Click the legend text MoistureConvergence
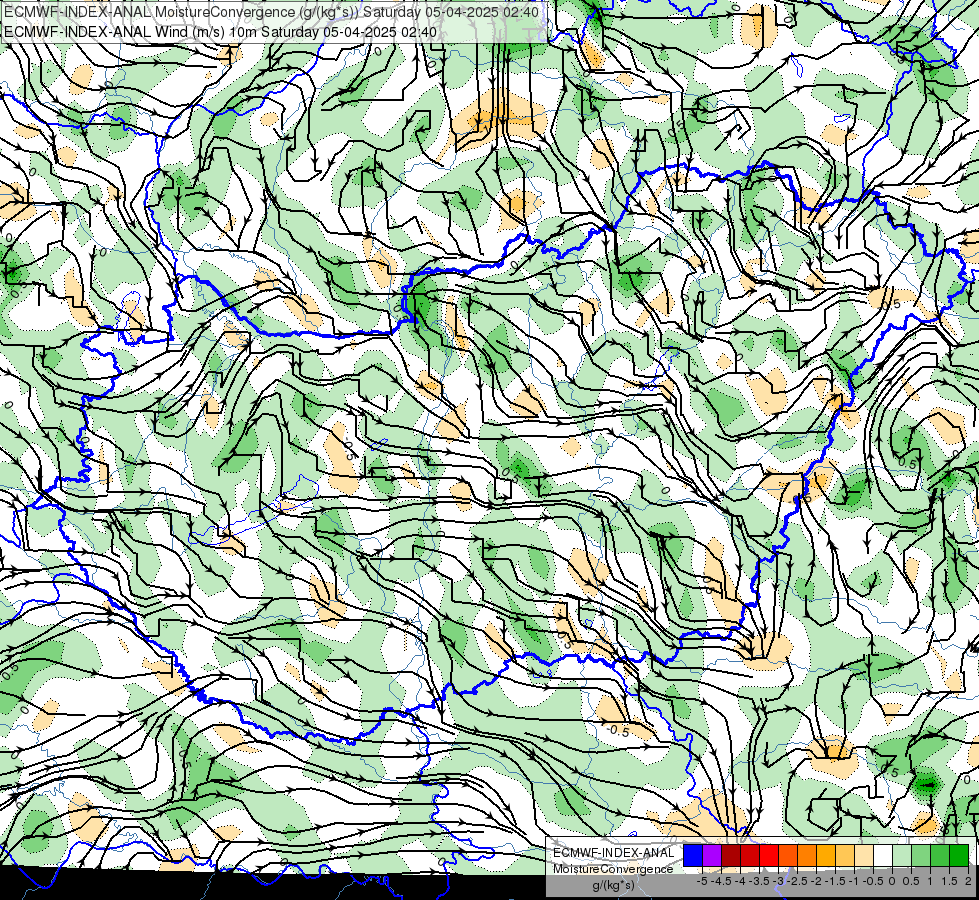The height and width of the screenshot is (900, 979). tap(613, 869)
